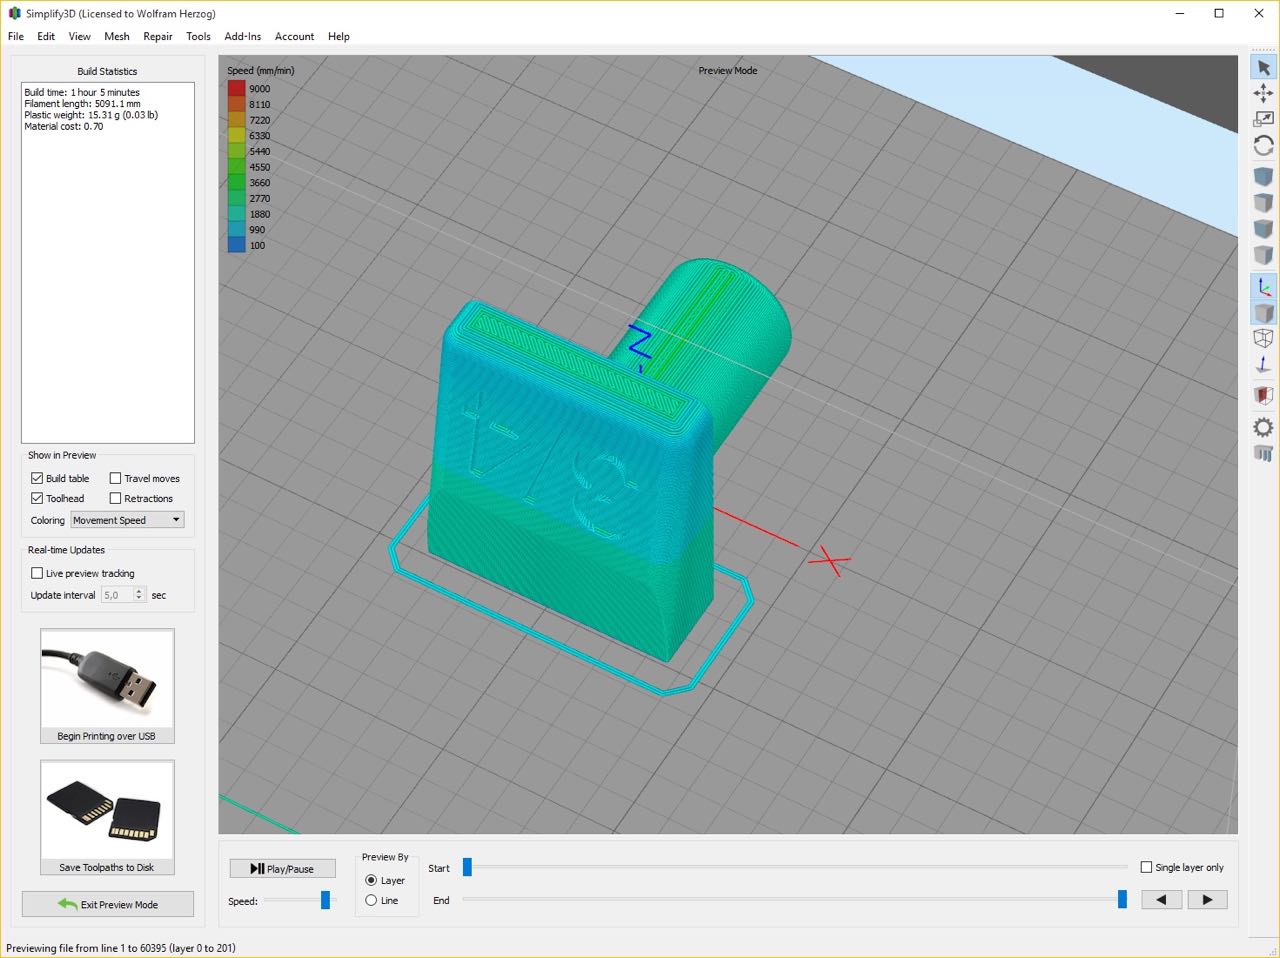The image size is (1280, 958).
Task: Click the End layer slider handle
Action: pos(1122,900)
